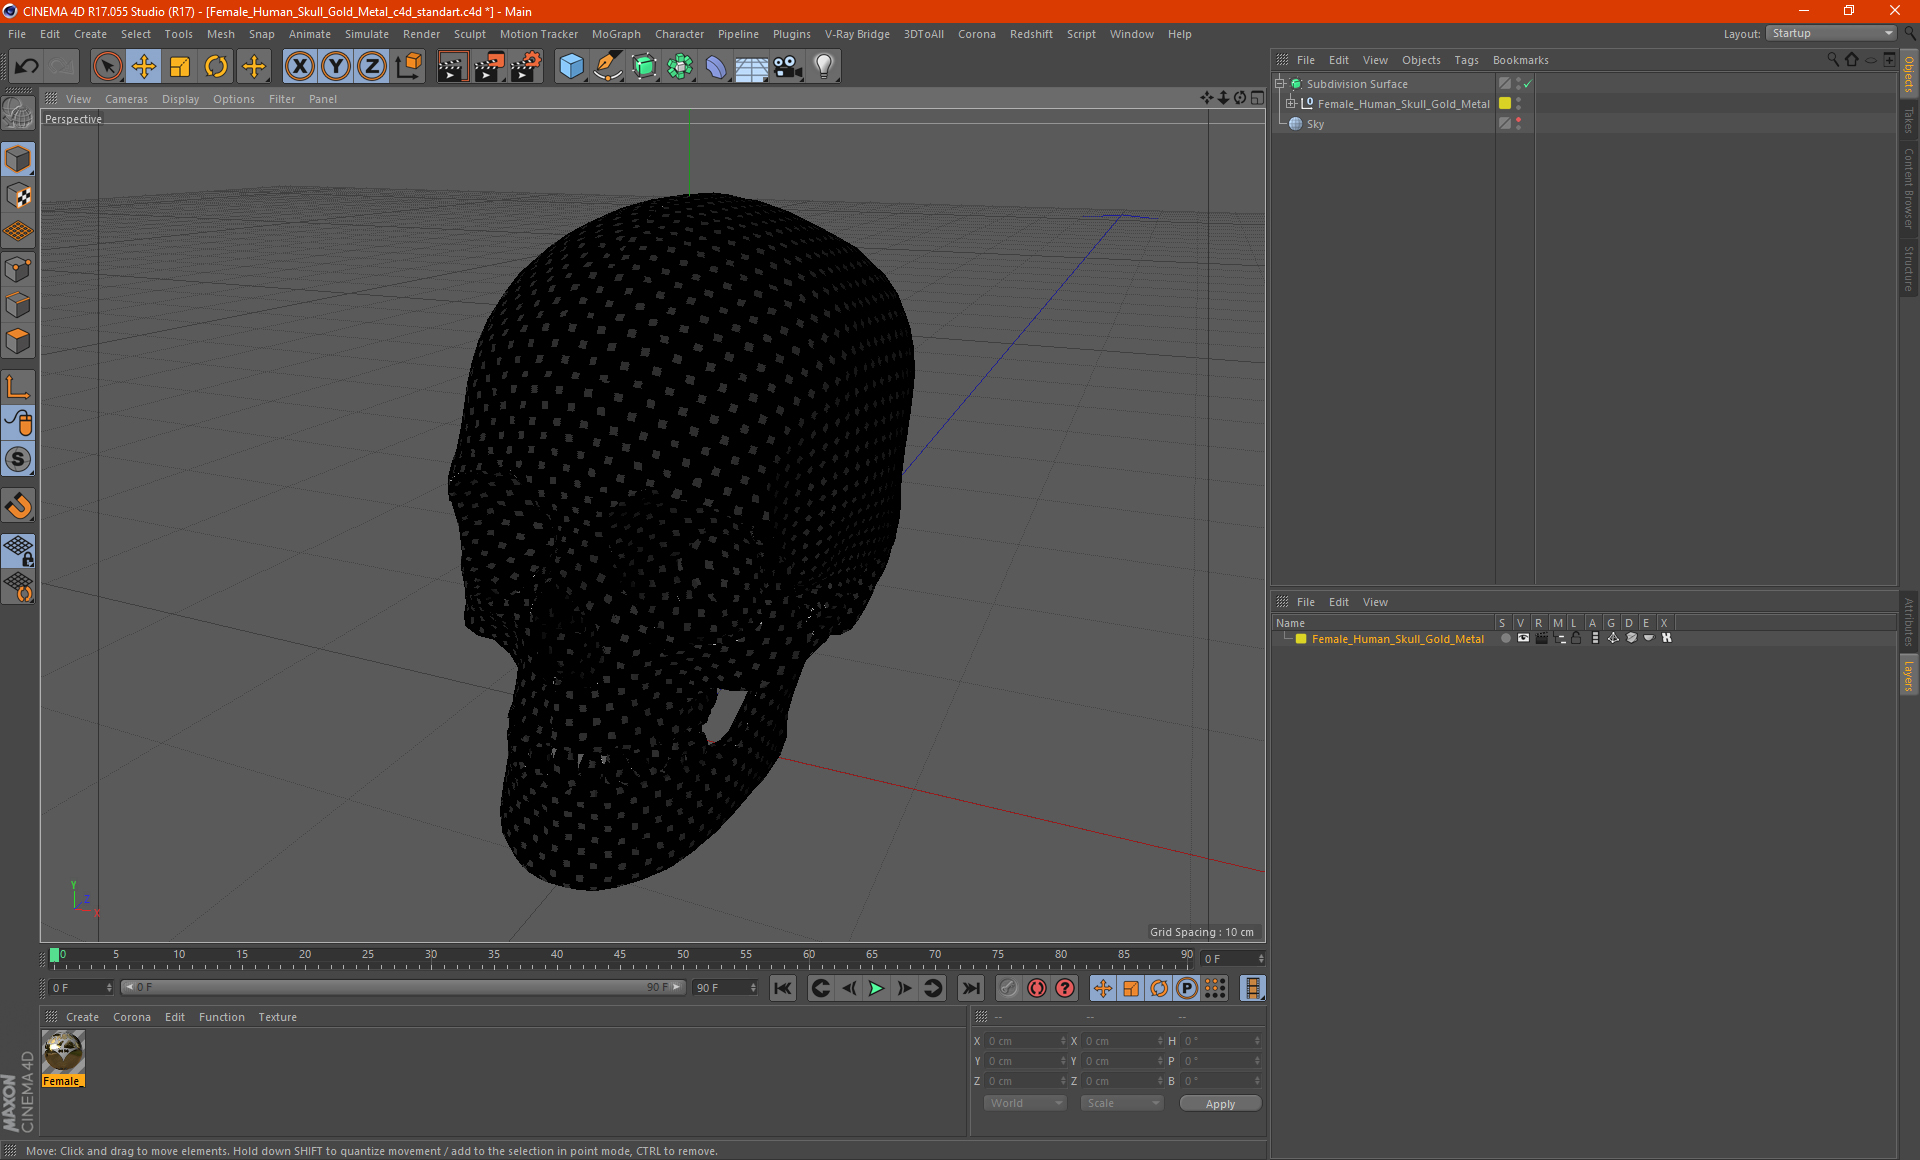Add light object bulb icon
This screenshot has width=1920, height=1160.
pyautogui.click(x=824, y=67)
